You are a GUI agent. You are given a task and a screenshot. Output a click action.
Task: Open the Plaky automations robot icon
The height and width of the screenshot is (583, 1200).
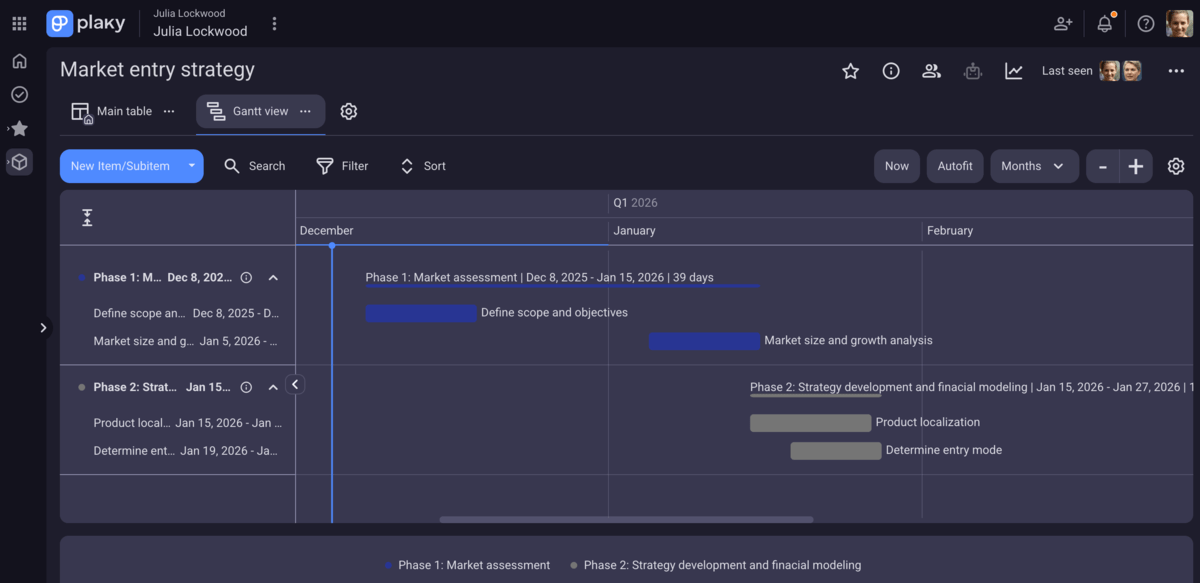pyautogui.click(x=972, y=70)
